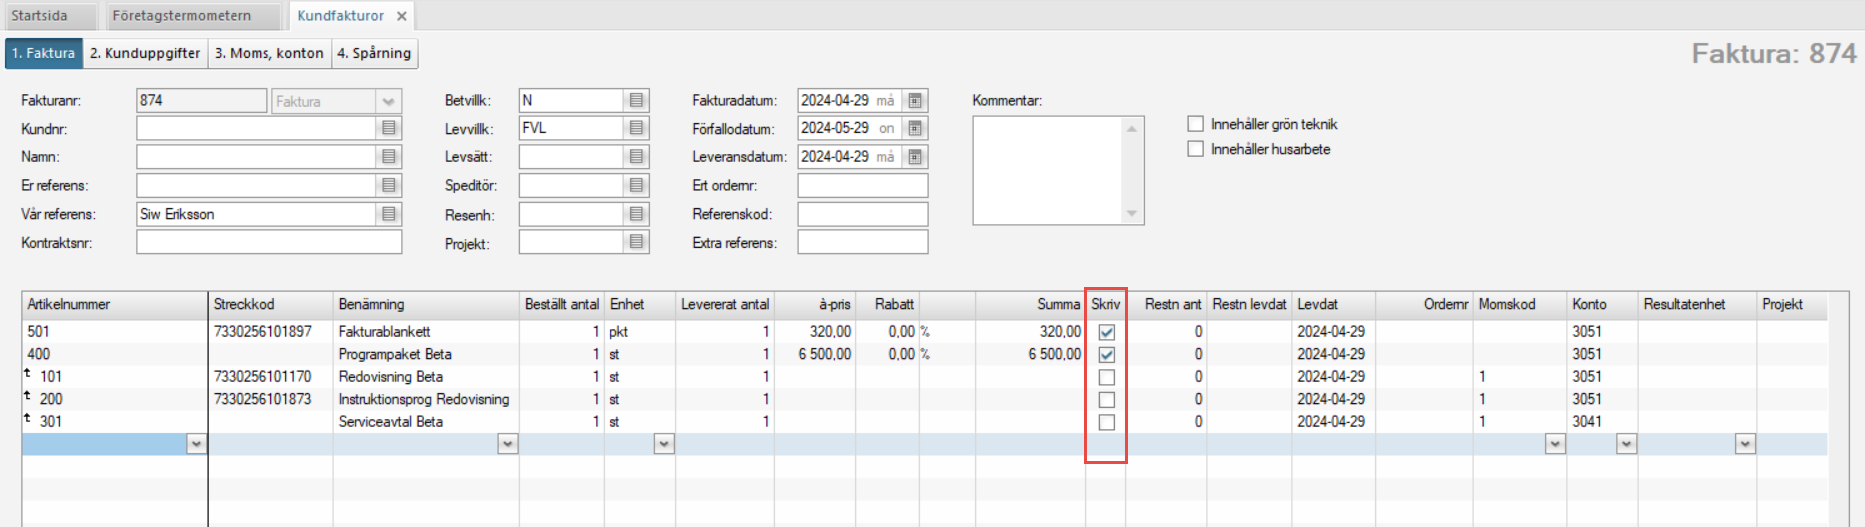Enable Innehåller grön teknik checkbox
Viewport: 1865px width, 527px height.
1195,124
